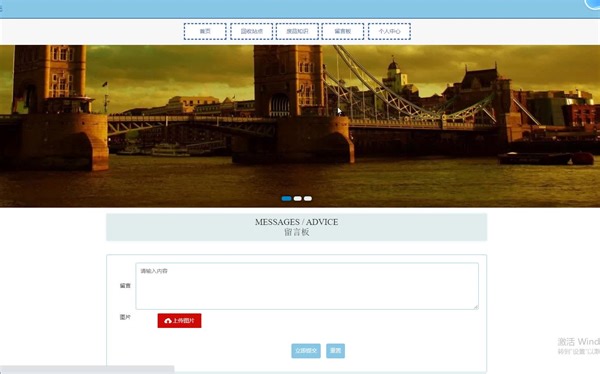Click the MESSAGES / ADVICE heading
600x374 pixels.
pyautogui.click(x=297, y=222)
